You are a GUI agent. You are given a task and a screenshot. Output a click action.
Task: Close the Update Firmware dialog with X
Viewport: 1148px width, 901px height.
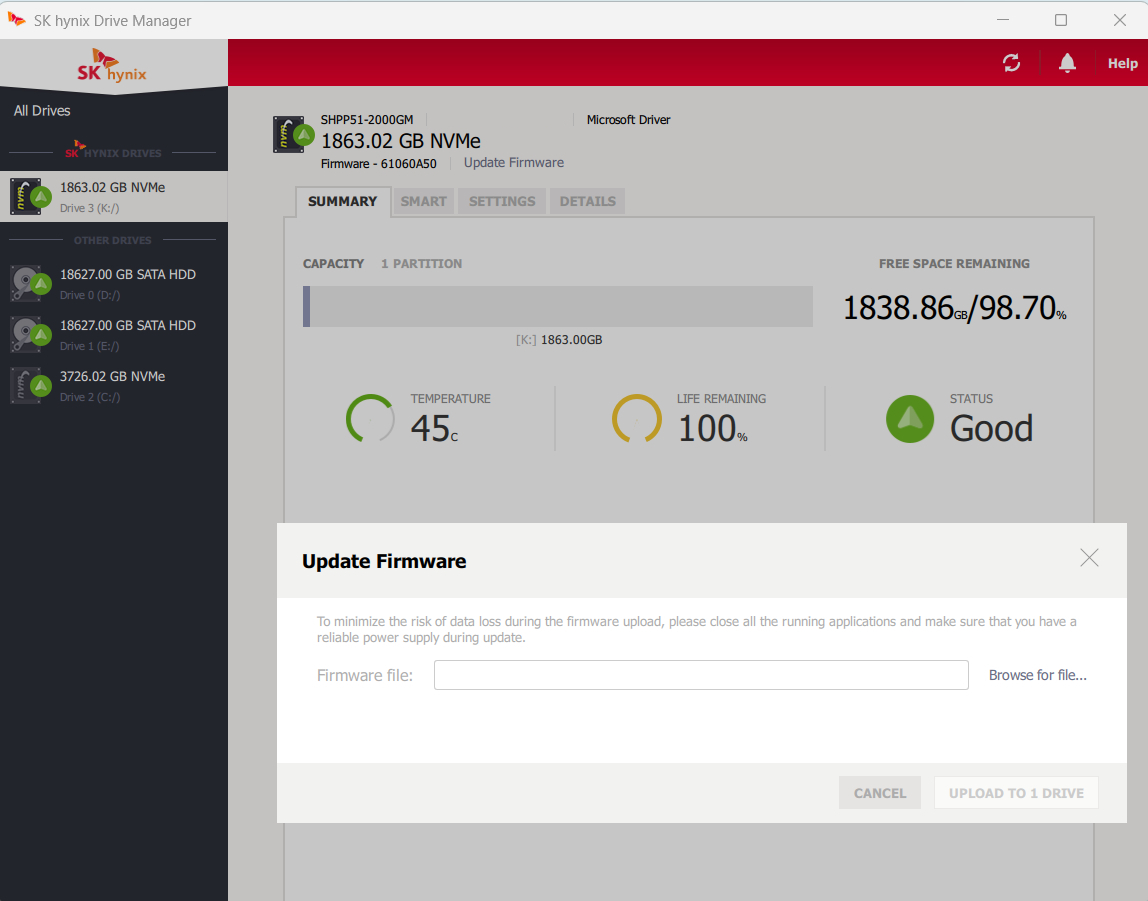coord(1089,558)
